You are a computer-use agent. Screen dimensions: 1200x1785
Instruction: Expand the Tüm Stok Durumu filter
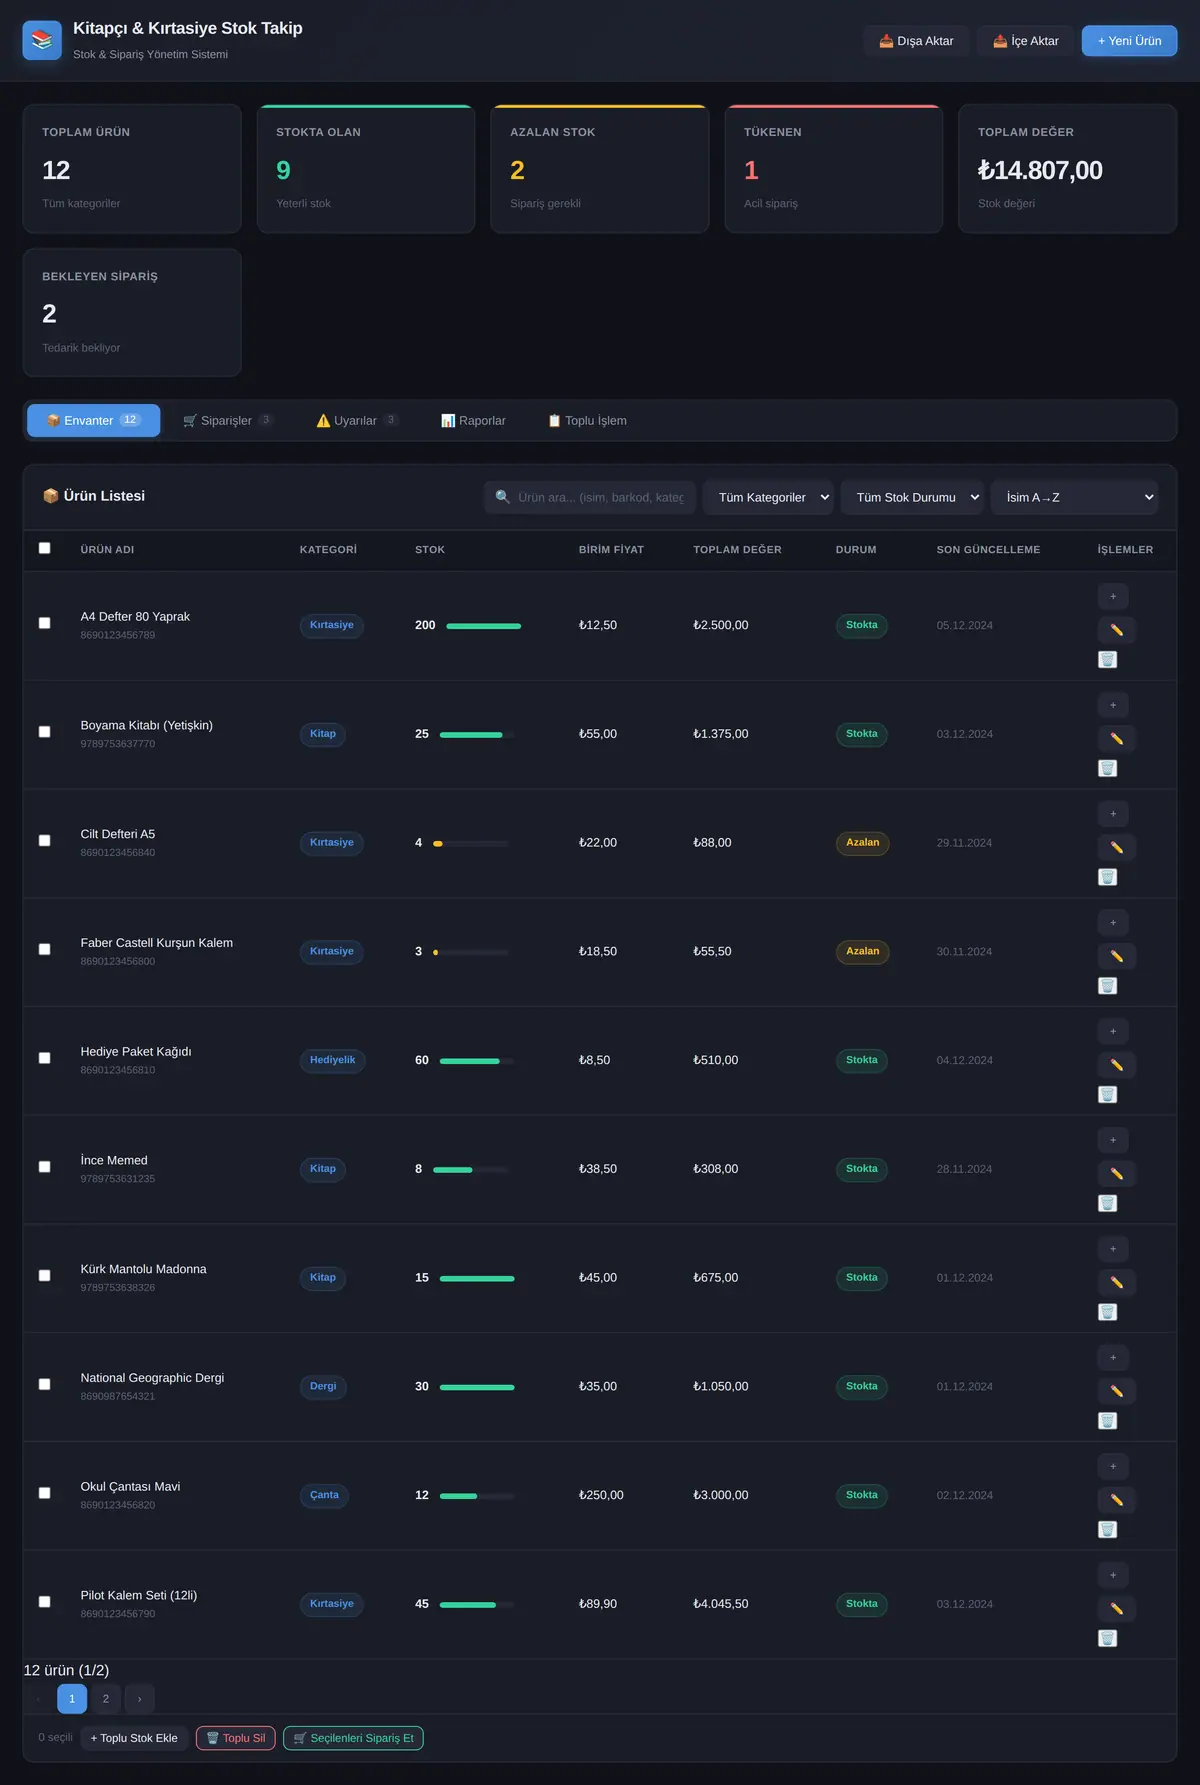[912, 497]
